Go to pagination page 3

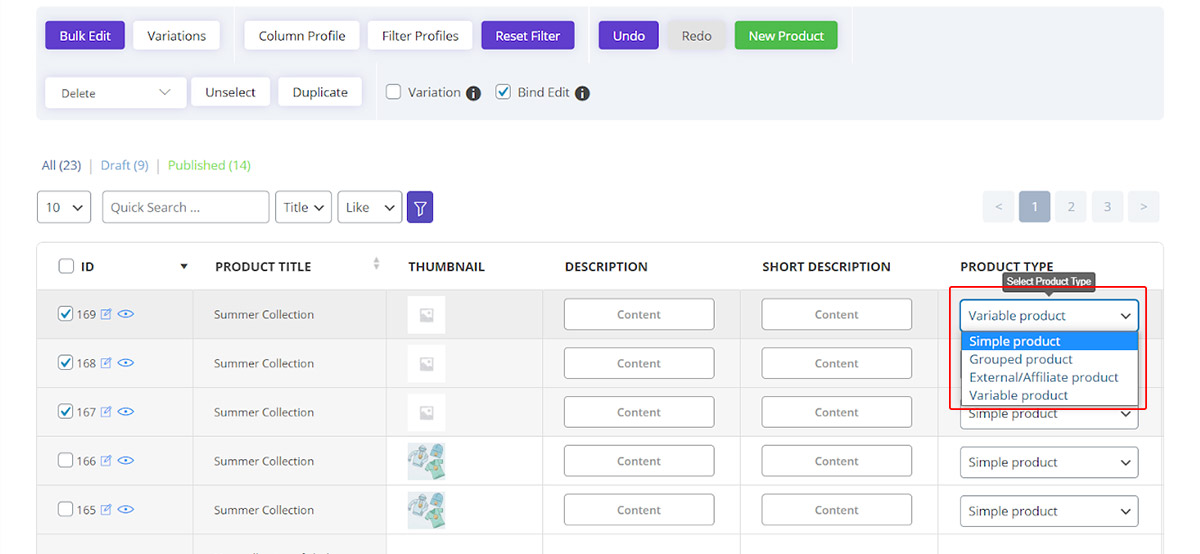click(1107, 207)
